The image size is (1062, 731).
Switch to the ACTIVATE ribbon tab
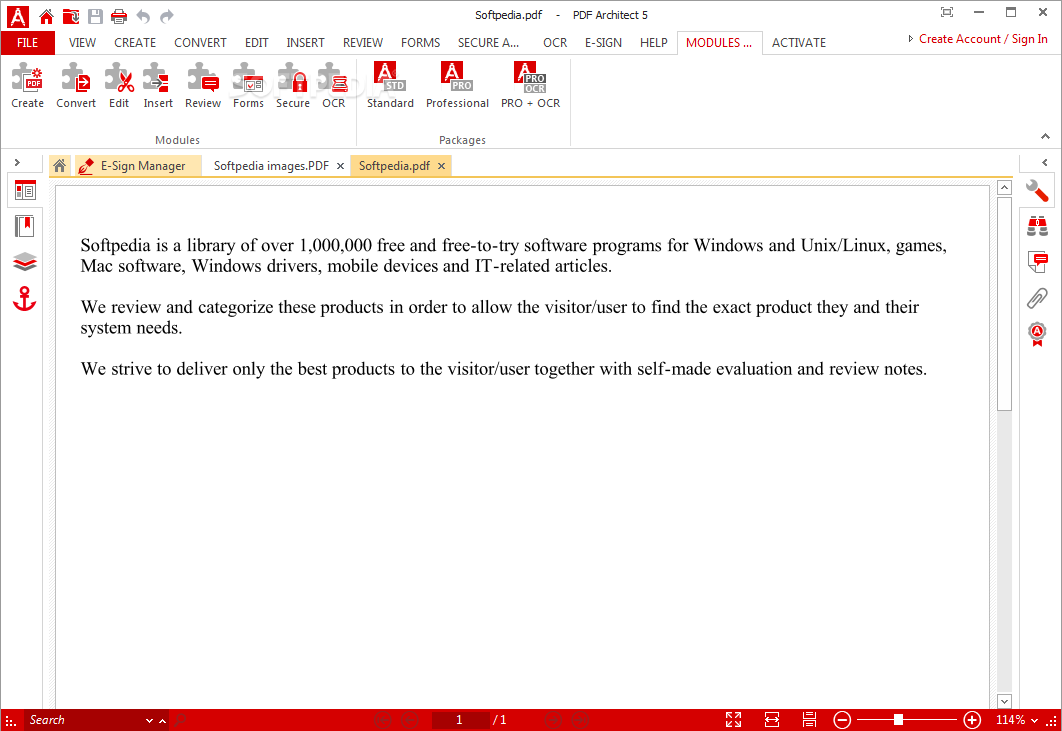pyautogui.click(x=799, y=43)
